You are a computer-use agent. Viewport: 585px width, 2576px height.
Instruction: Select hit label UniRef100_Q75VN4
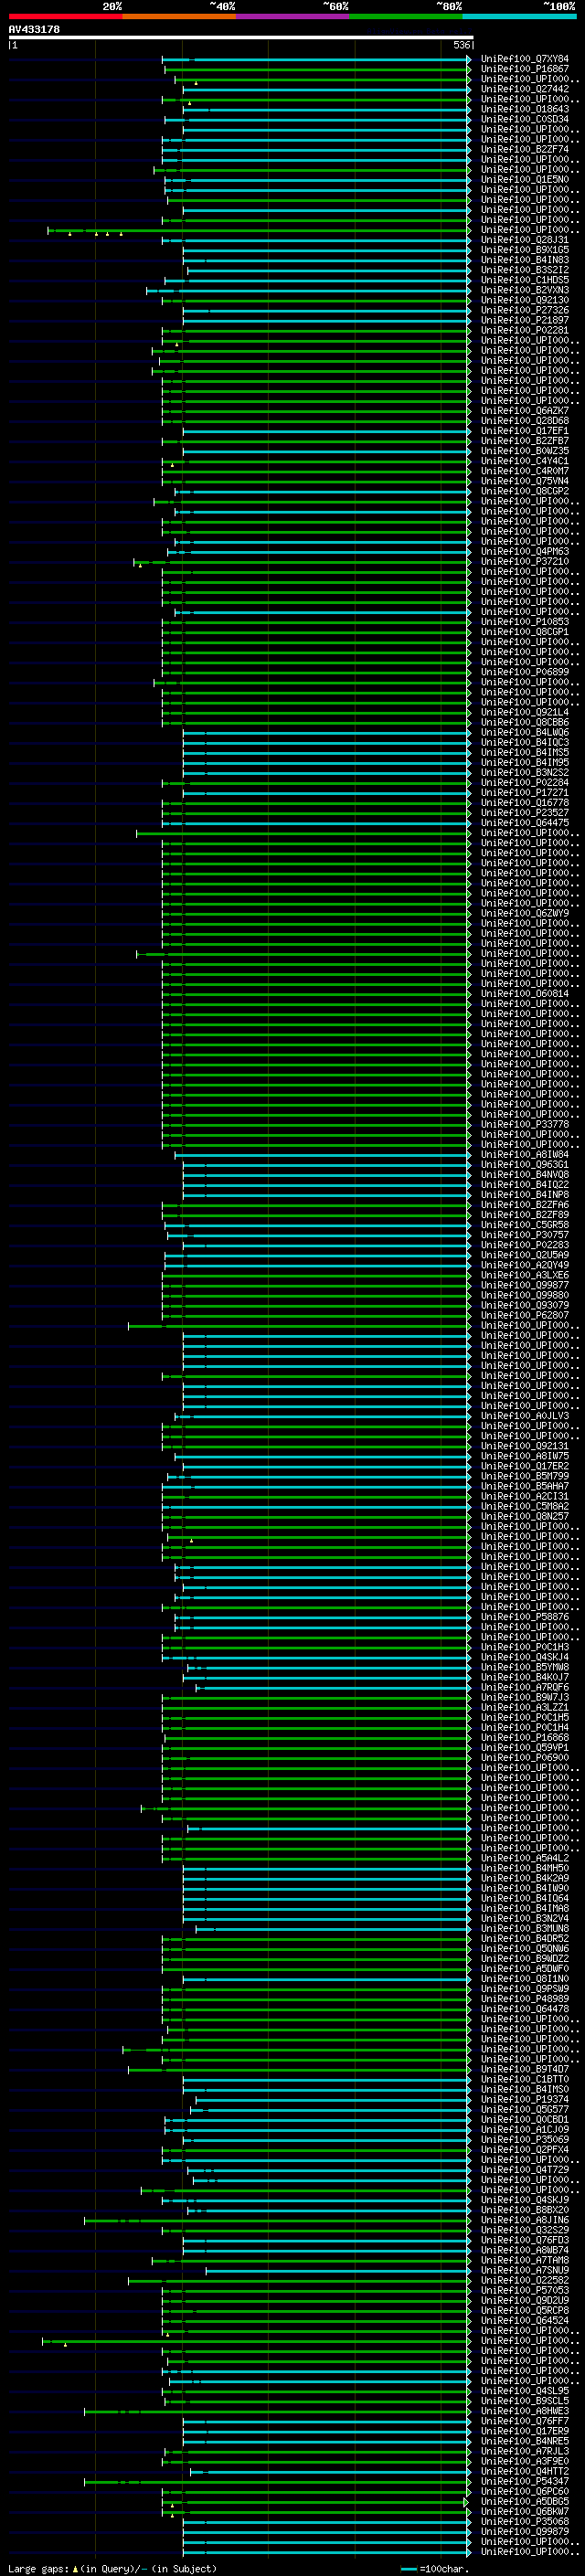(x=525, y=481)
